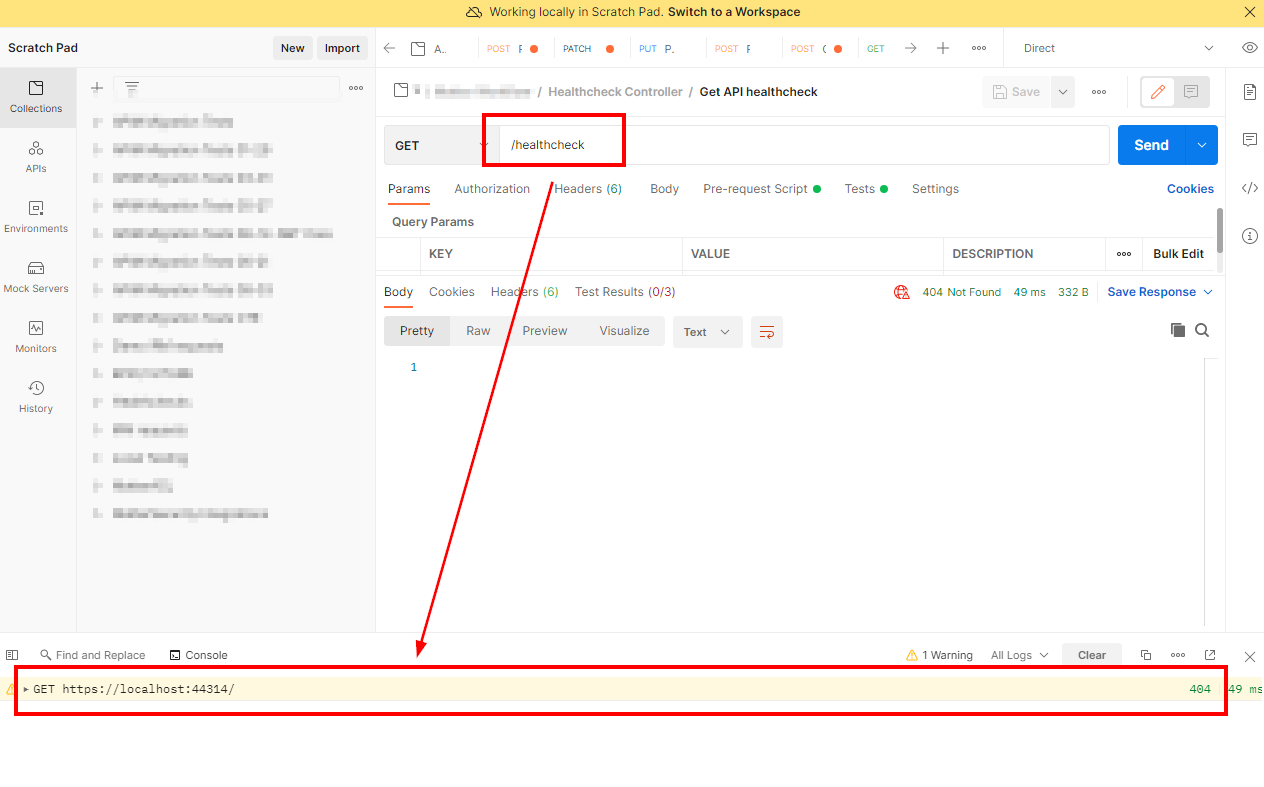The image size is (1264, 787).
Task: Switch to the comment mode icon
Action: (x=1191, y=92)
